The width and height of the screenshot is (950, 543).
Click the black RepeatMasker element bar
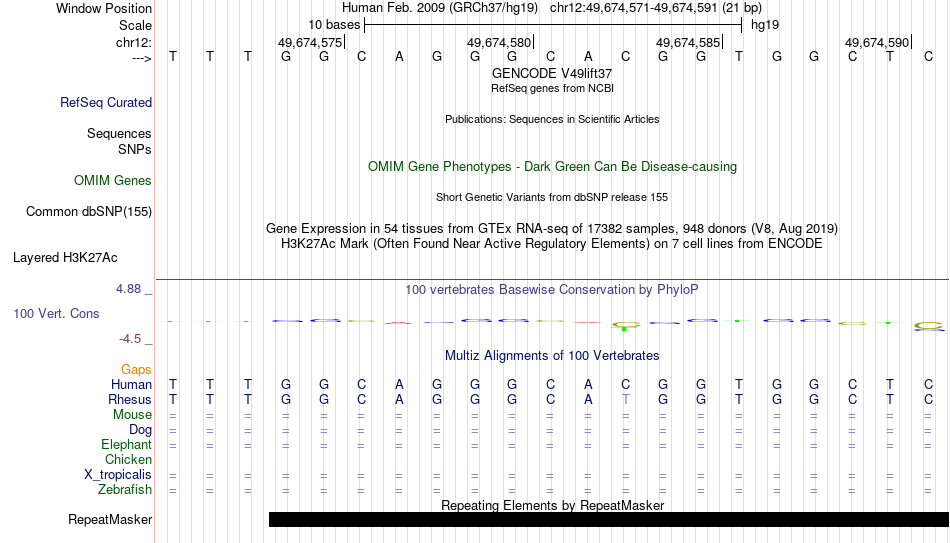tap(609, 519)
